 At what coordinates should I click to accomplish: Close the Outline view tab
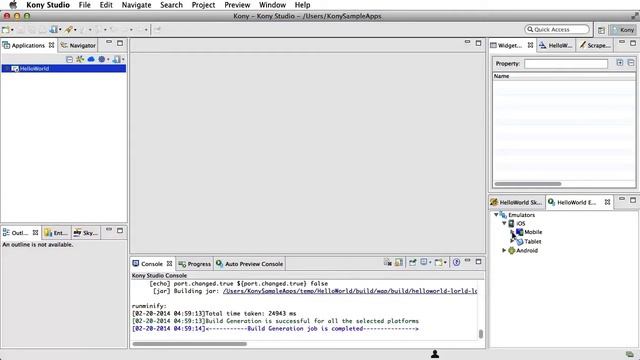coord(36,233)
